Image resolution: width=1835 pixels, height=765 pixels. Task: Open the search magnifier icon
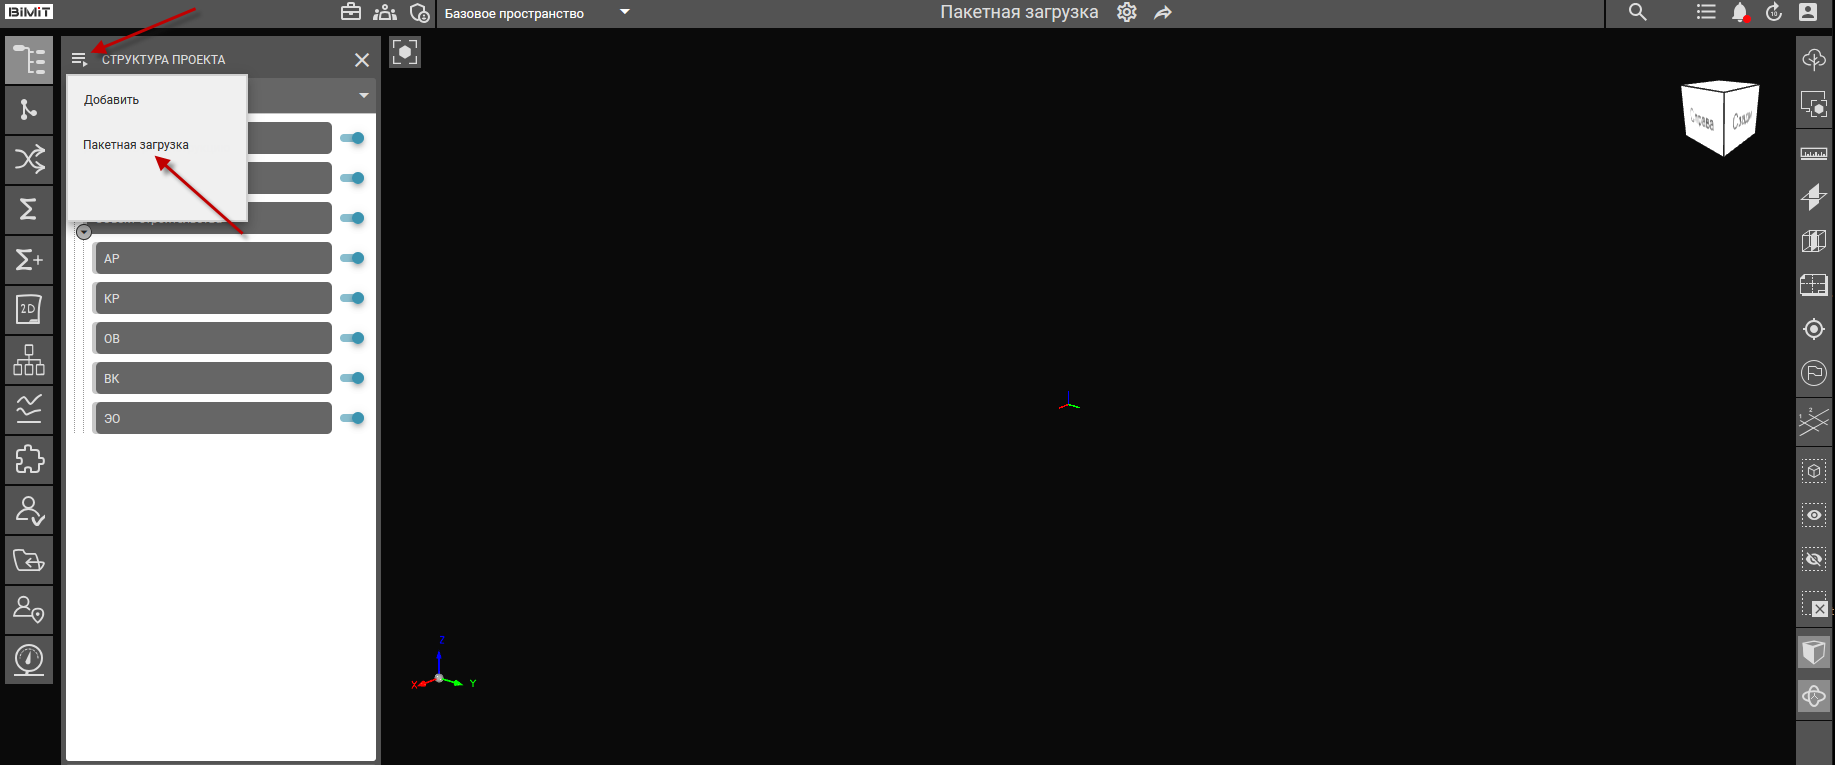1637,13
